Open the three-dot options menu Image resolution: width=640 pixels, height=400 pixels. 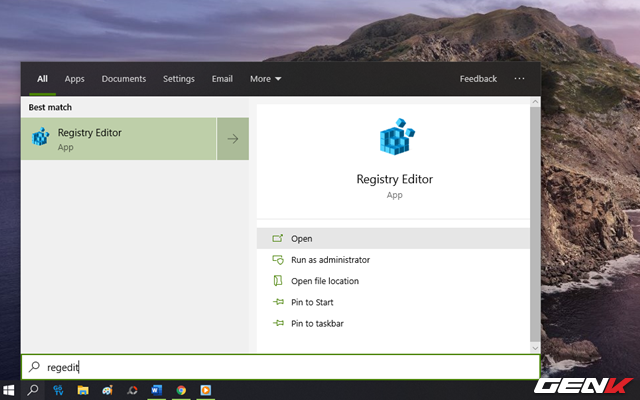[519, 78]
